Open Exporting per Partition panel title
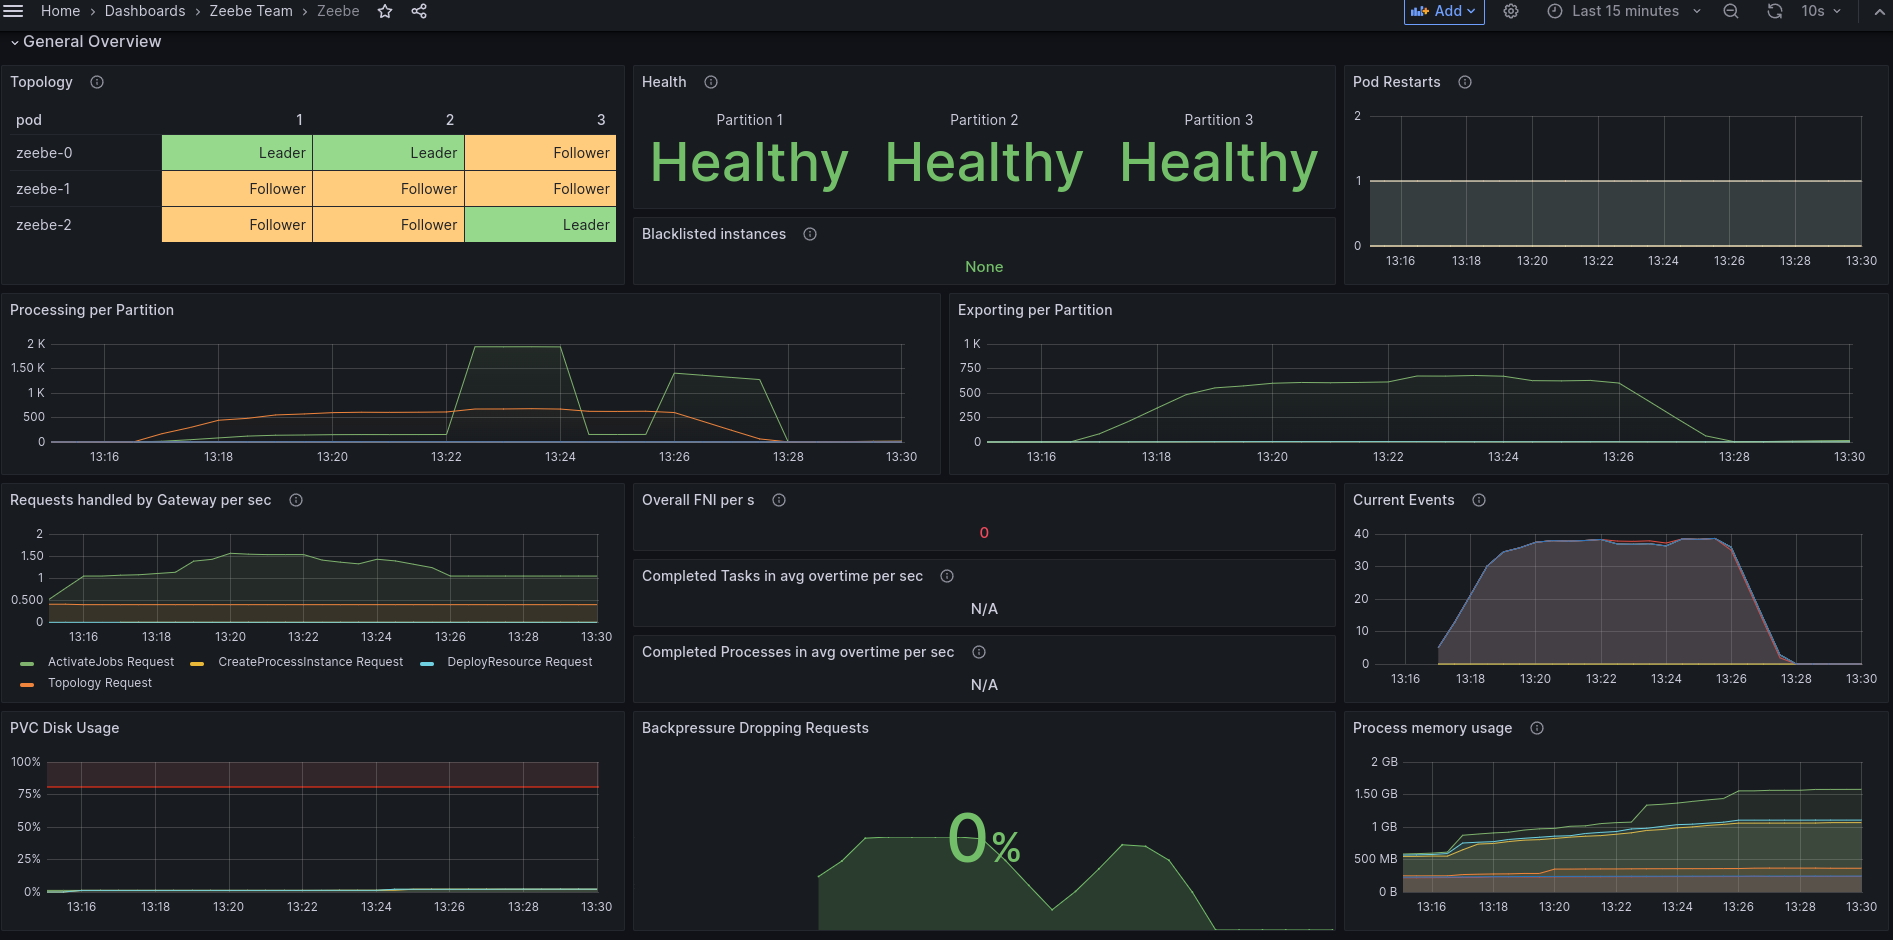The image size is (1893, 940). 1035,310
